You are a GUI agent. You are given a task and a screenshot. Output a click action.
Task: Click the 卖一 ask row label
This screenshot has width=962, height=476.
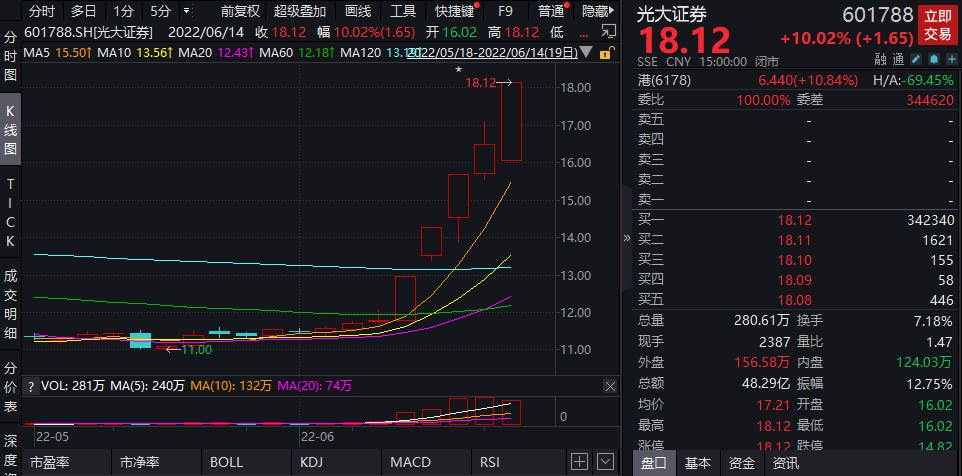[651, 200]
